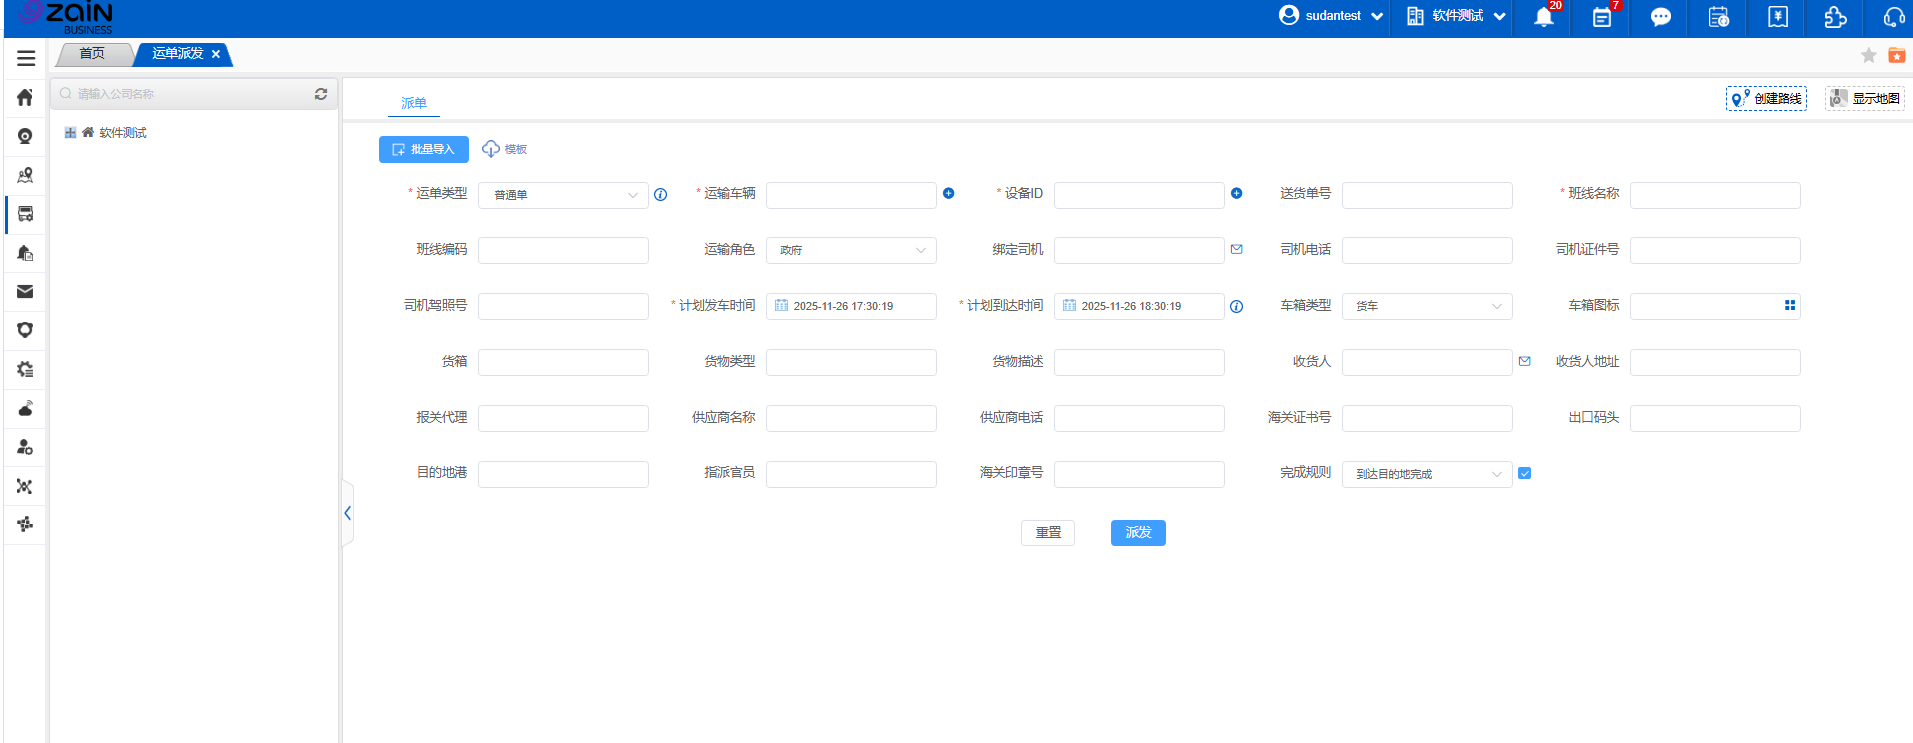Viewport: 1913px width, 743px height.
Task: Switch to the 首页 tab
Action: point(92,54)
